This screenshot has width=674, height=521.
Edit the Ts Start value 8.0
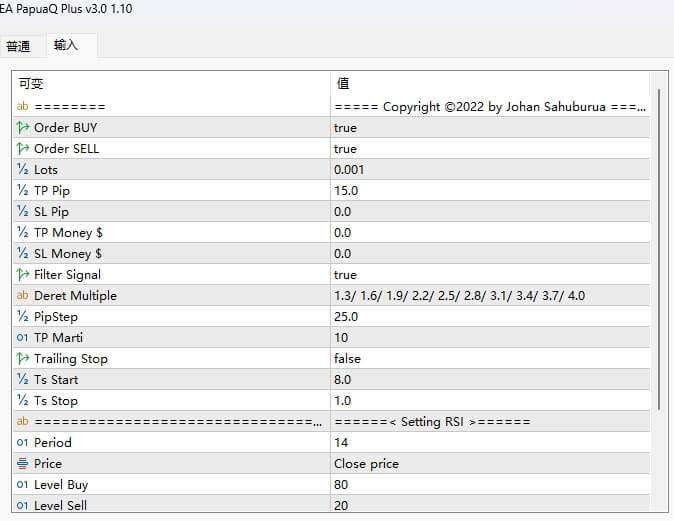(490, 379)
